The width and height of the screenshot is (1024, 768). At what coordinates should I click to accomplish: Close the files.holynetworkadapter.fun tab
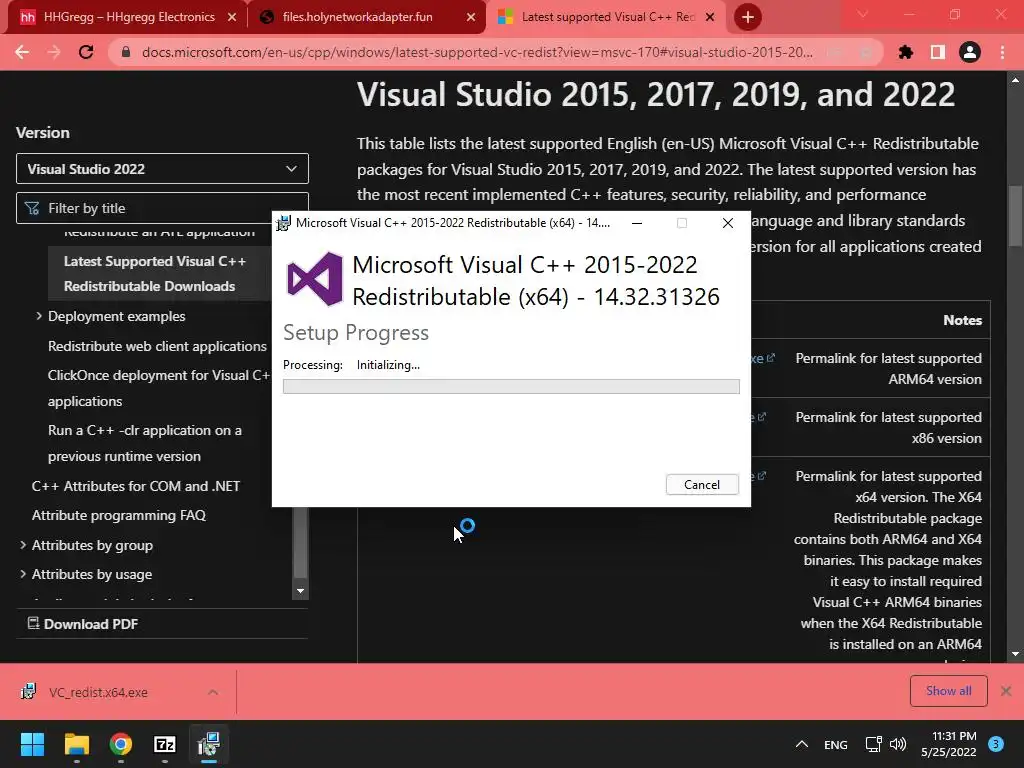coord(471,17)
